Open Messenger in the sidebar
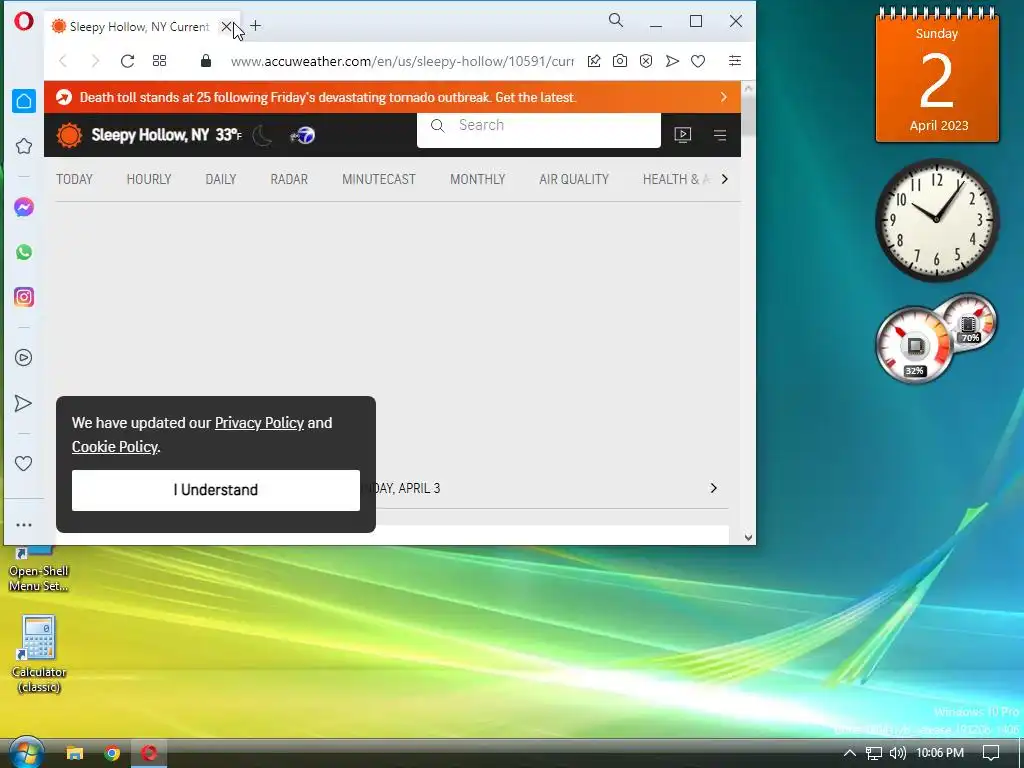Viewport: 1024px width, 768px height. coord(24,207)
